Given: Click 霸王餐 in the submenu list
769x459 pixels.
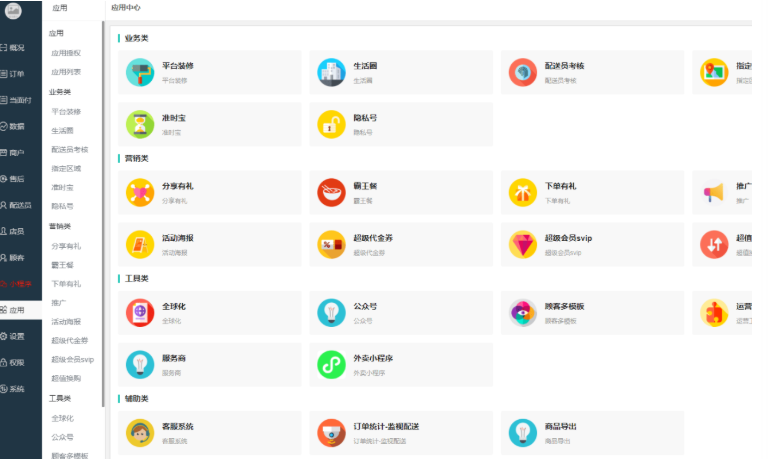Looking at the screenshot, I should pos(62,265).
